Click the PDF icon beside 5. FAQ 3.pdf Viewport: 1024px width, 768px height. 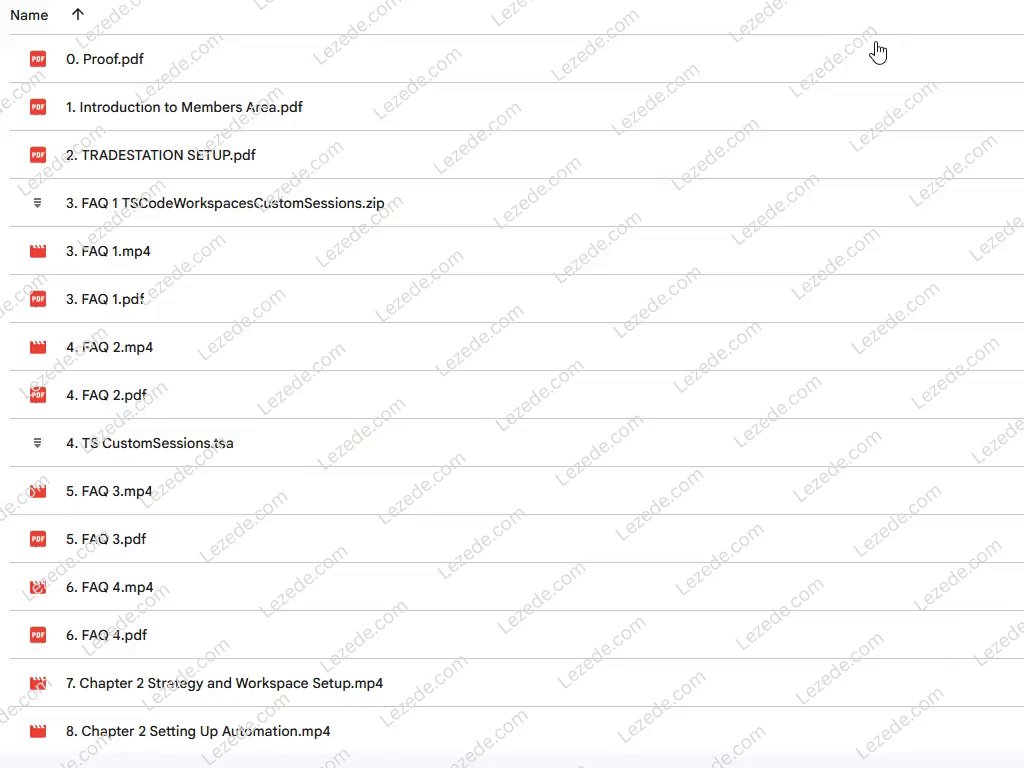click(x=38, y=539)
